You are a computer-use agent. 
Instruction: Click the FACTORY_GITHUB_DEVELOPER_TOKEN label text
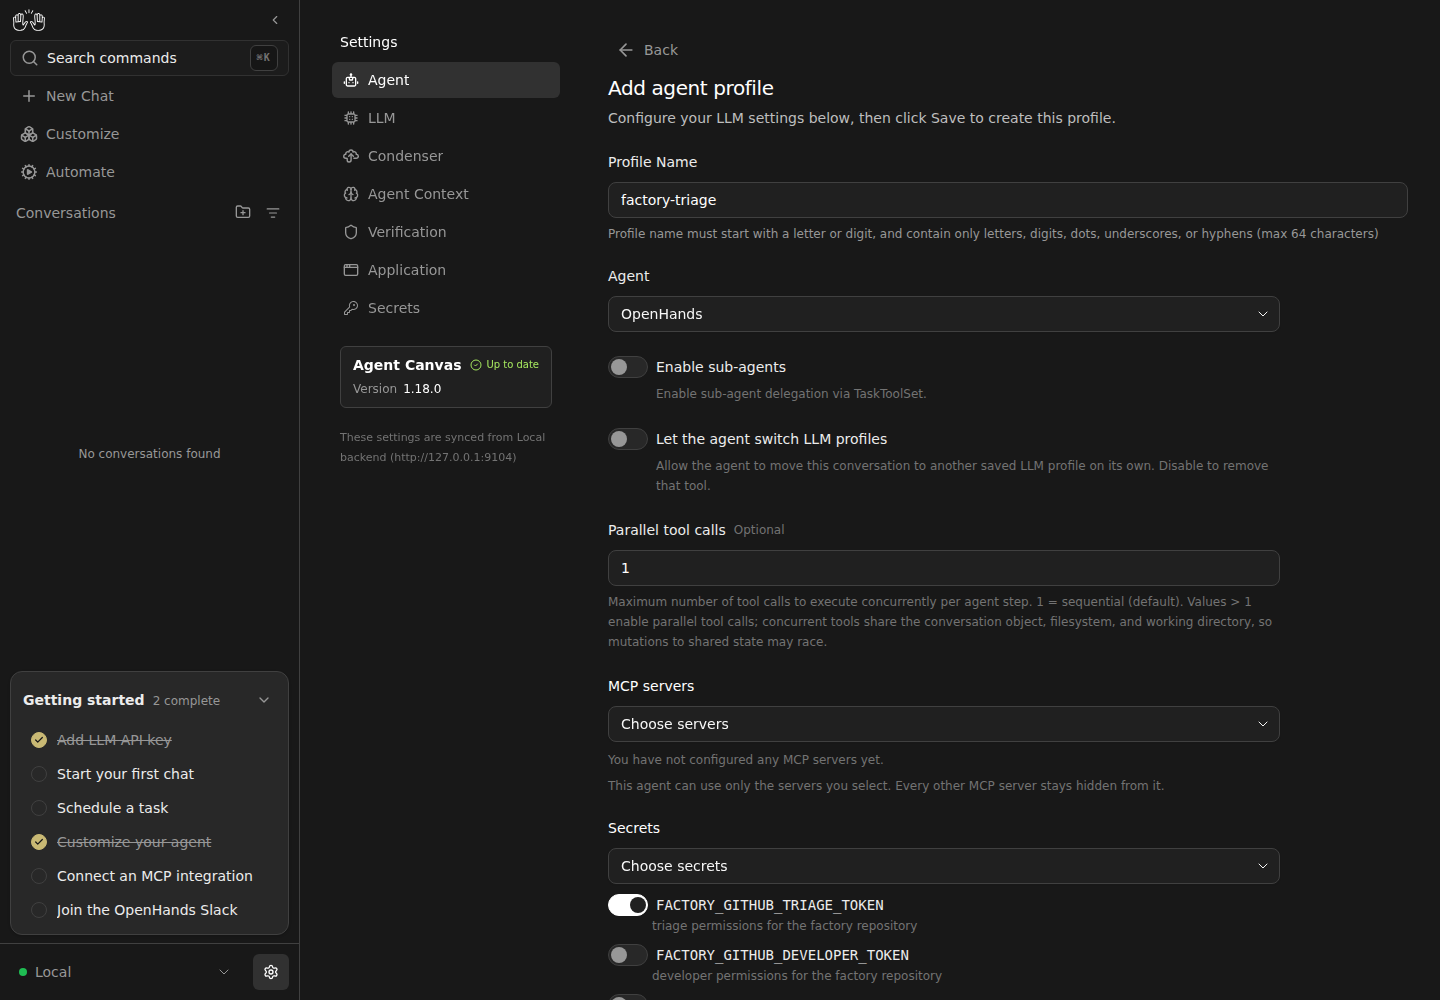point(782,955)
